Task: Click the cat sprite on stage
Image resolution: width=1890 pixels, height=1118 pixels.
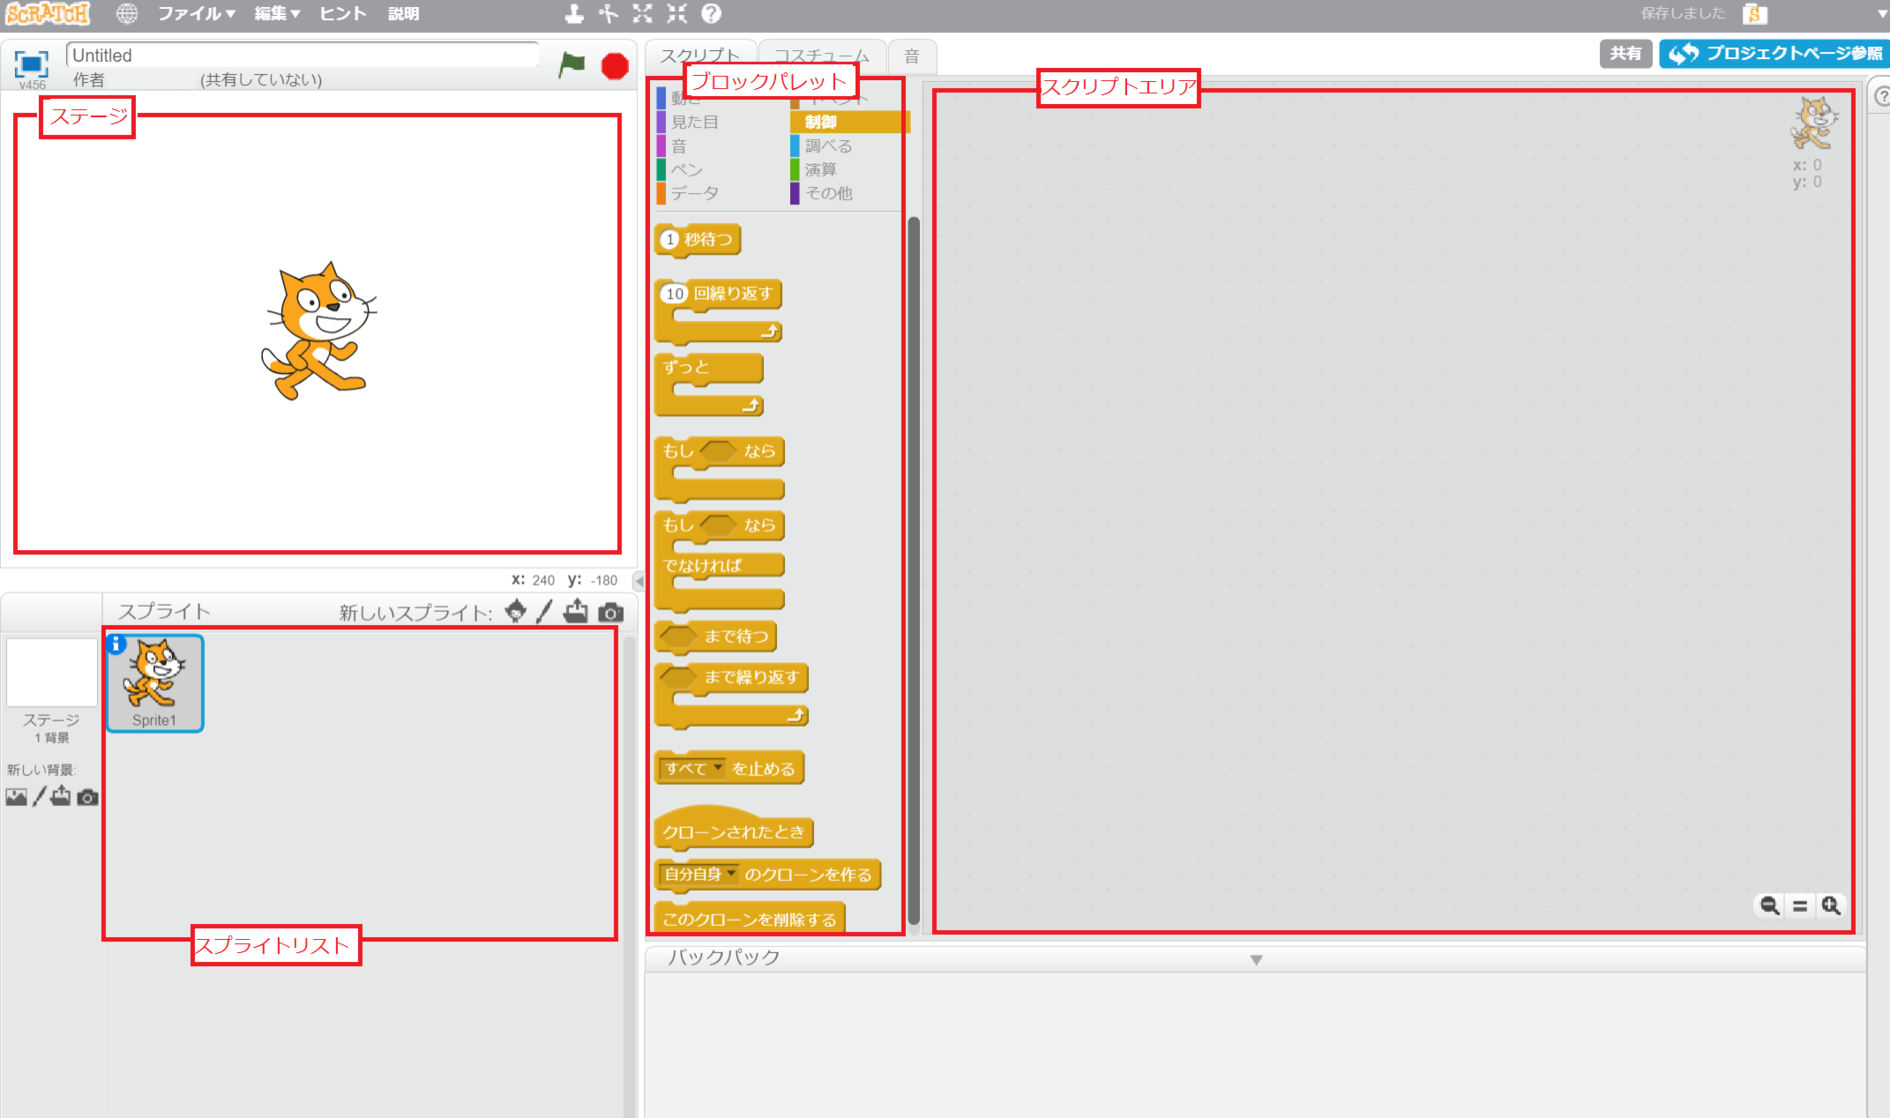Action: pos(320,331)
